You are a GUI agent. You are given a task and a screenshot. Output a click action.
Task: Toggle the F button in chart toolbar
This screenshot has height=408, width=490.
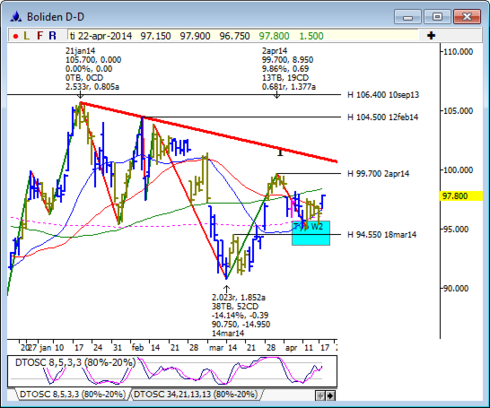pyautogui.click(x=40, y=36)
